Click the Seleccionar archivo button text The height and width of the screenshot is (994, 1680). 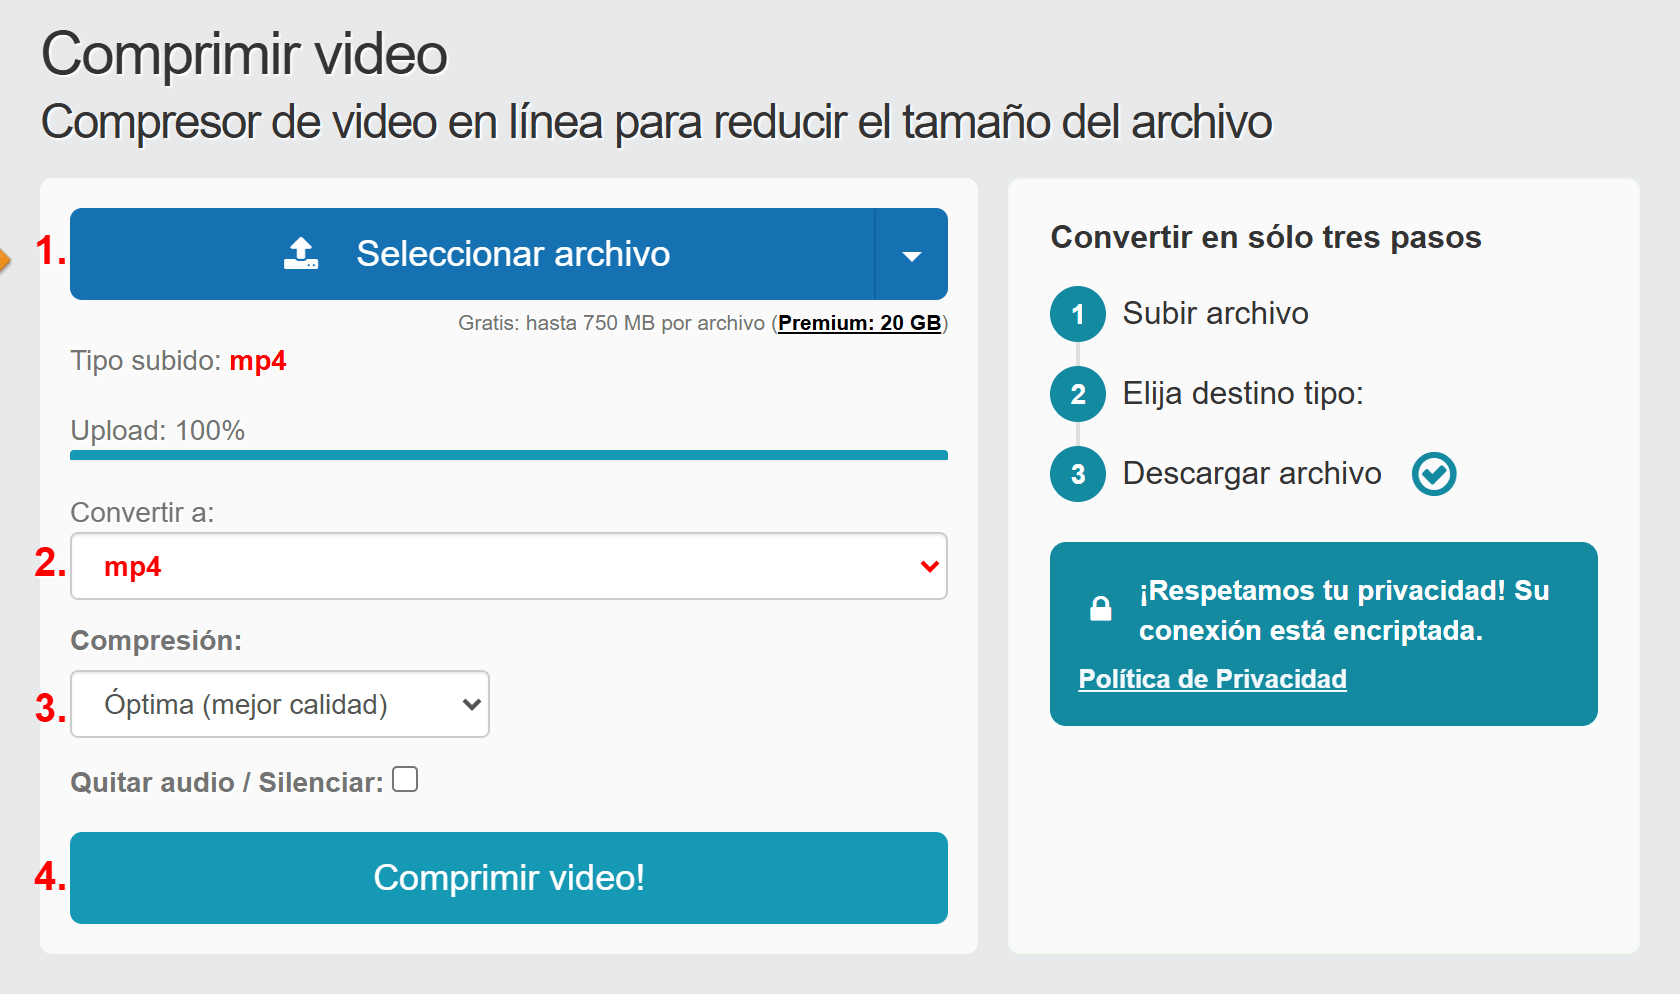(x=513, y=254)
